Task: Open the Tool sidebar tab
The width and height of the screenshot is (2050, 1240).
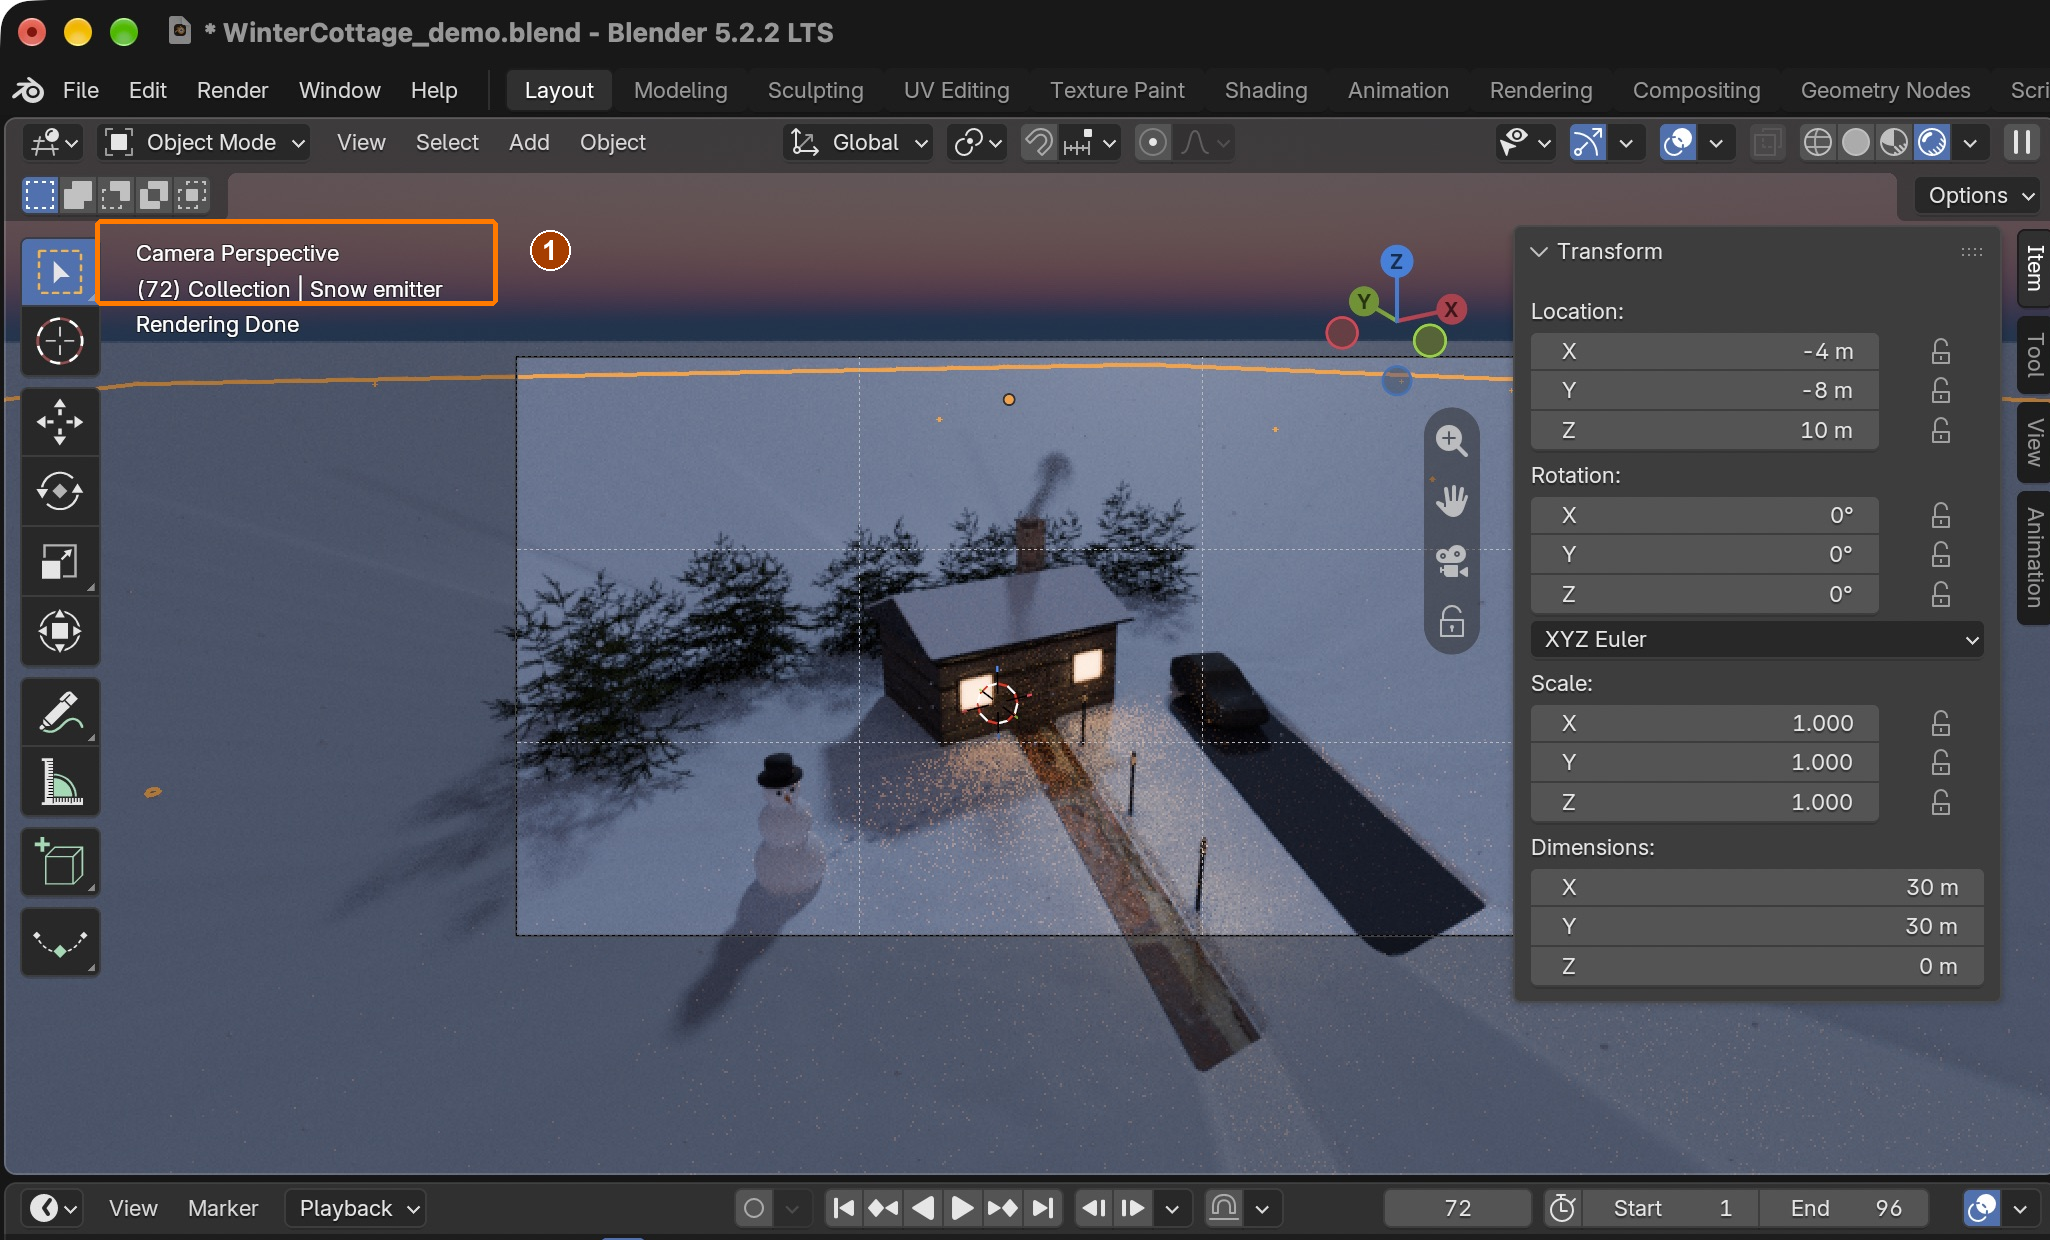Action: (x=2034, y=355)
